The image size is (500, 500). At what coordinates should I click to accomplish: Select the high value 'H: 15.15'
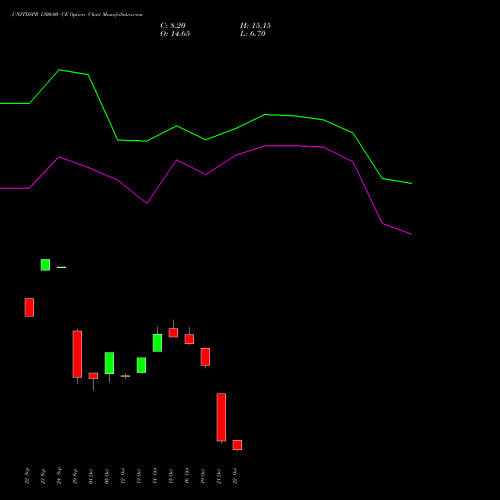(255, 26)
